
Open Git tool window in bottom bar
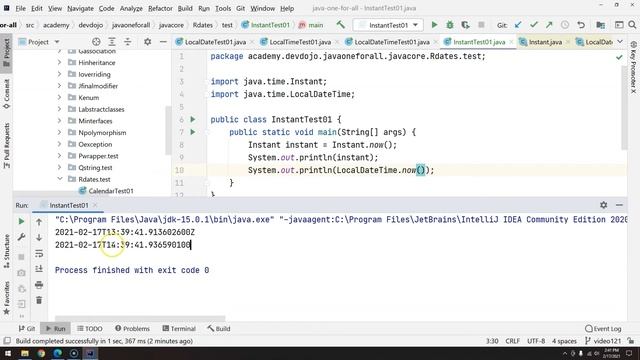27,329
